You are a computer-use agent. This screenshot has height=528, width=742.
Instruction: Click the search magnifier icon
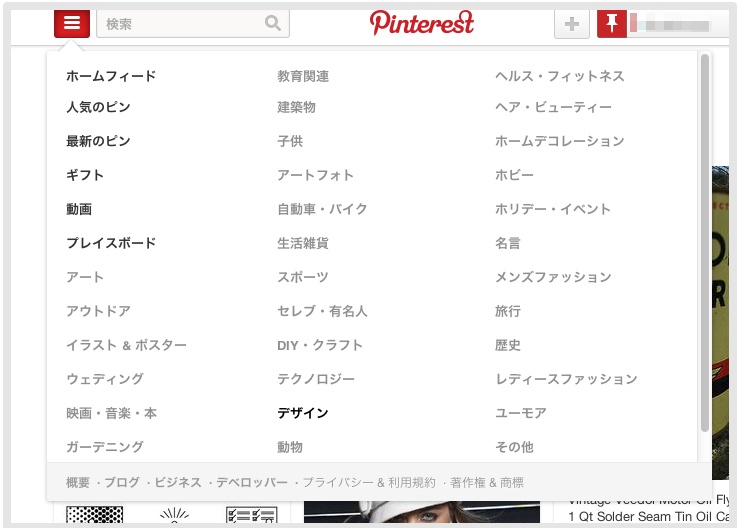pos(273,23)
